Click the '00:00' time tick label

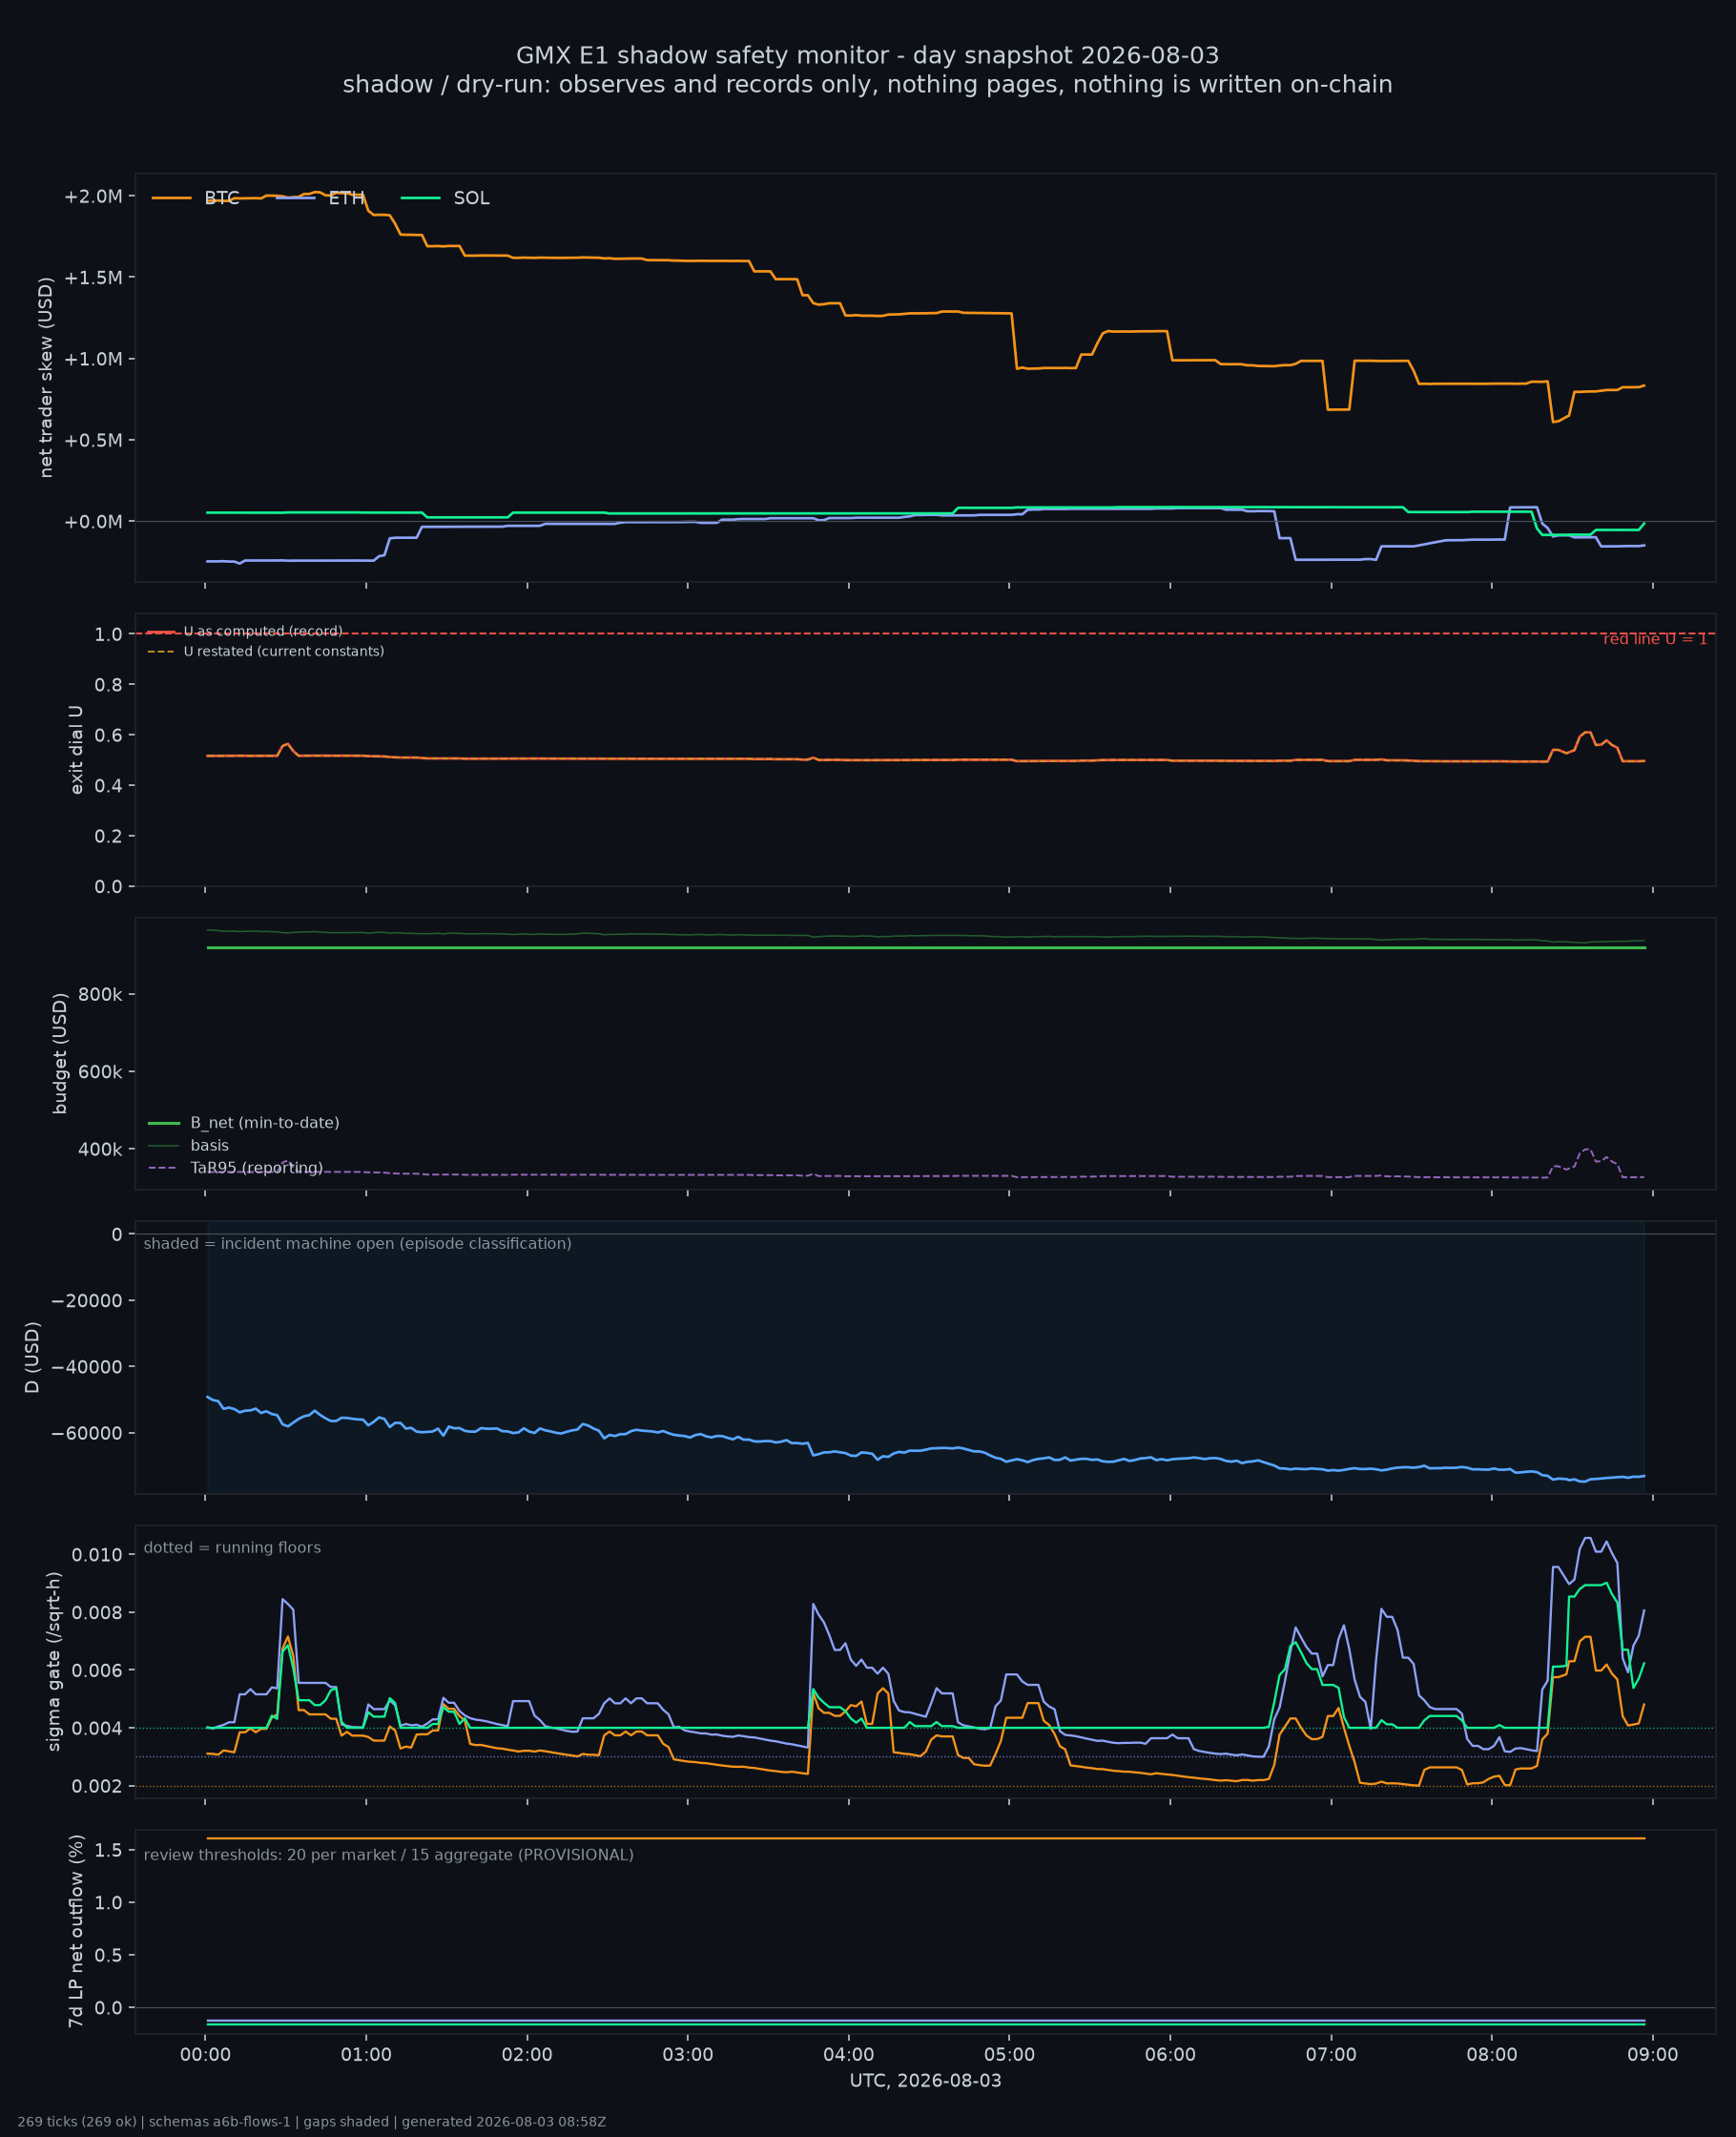coord(206,2055)
